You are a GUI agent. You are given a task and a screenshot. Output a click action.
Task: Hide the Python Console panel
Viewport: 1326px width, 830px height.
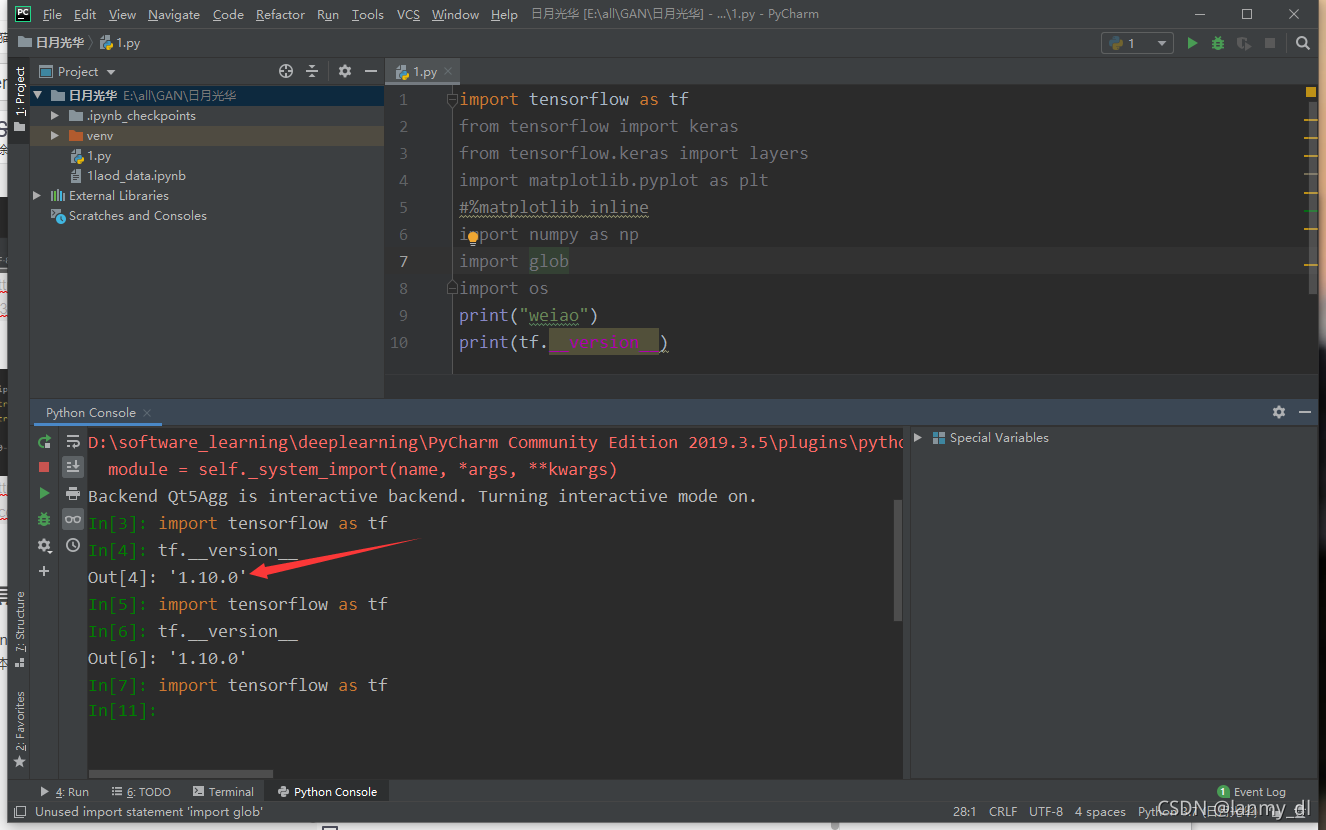(1304, 412)
